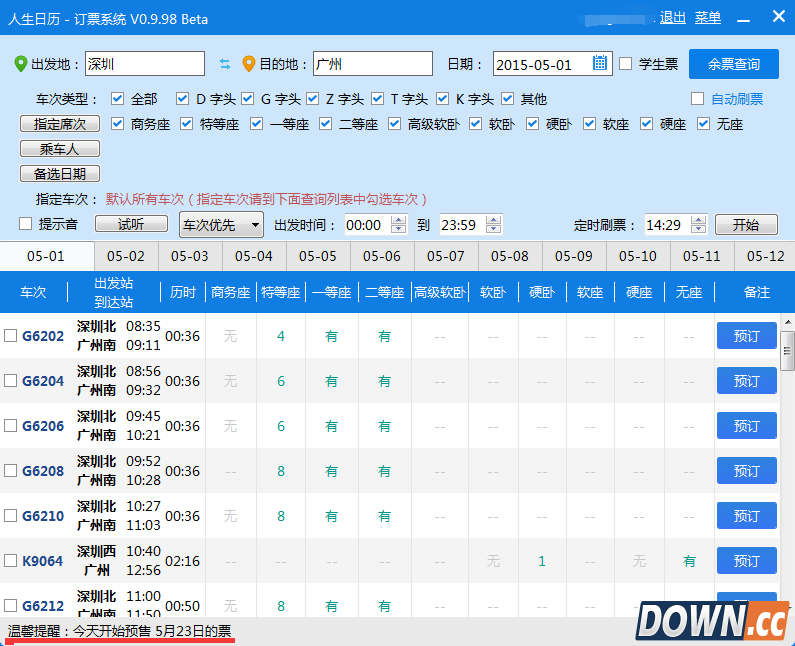Viewport: 795px width, 646px height.
Task: Switch to the 05-05 date tab
Action: coord(318,256)
